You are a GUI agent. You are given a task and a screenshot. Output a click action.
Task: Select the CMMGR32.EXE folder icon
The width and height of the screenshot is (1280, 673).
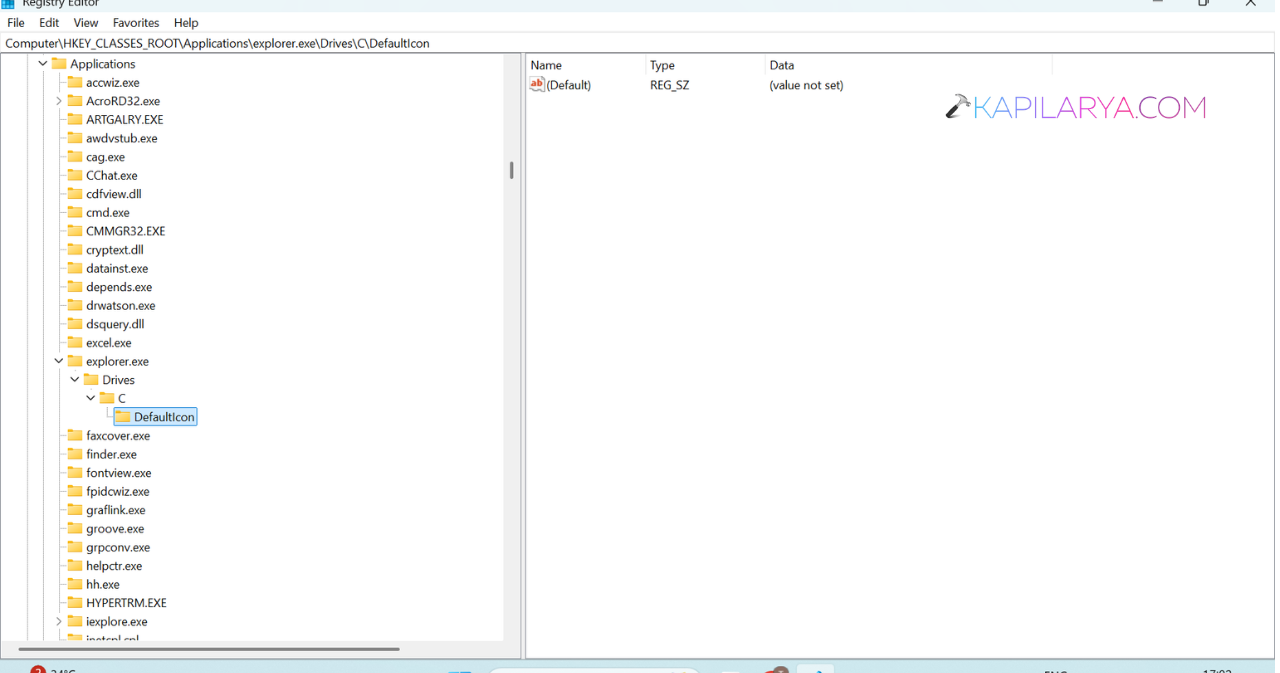point(75,231)
